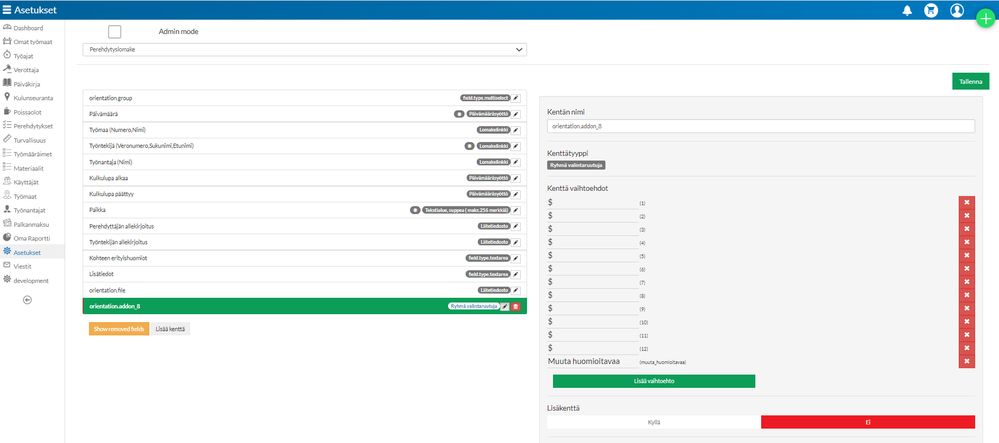999x443 pixels.
Task: Edit Kohteen erityishuomiot via its pencil icon
Action: 516,258
